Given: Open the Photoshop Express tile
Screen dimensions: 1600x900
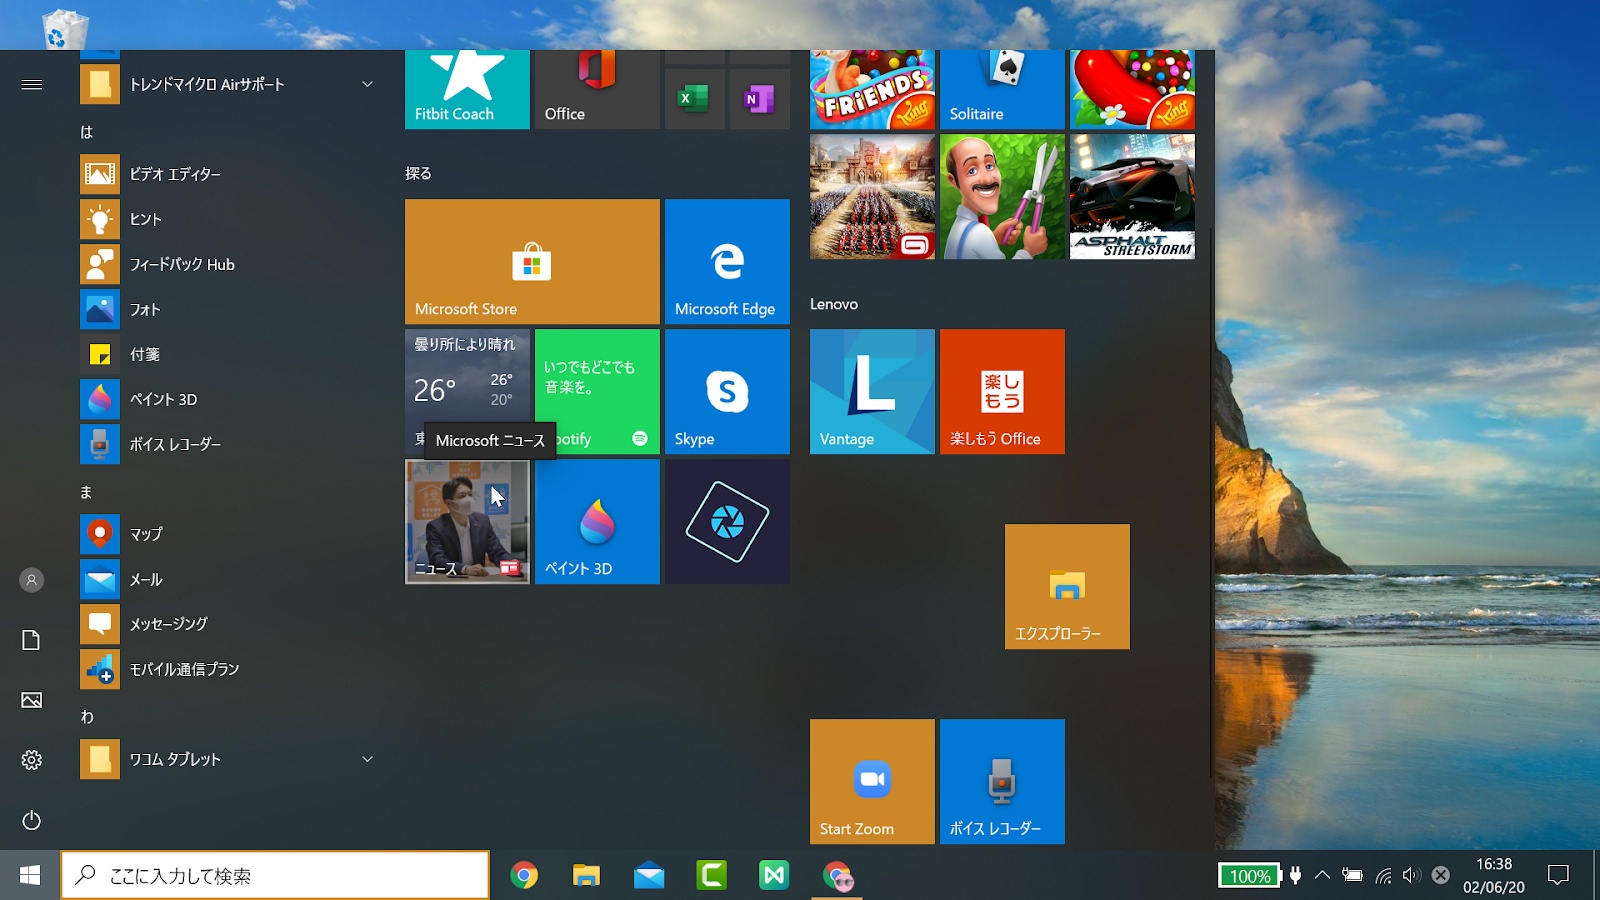Looking at the screenshot, I should [x=727, y=522].
